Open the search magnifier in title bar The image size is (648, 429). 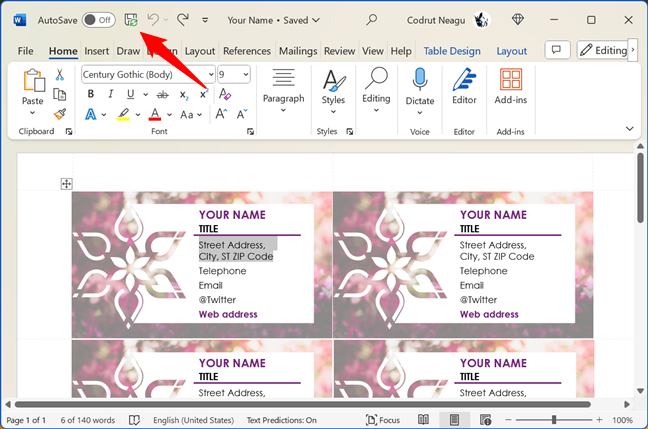372,19
